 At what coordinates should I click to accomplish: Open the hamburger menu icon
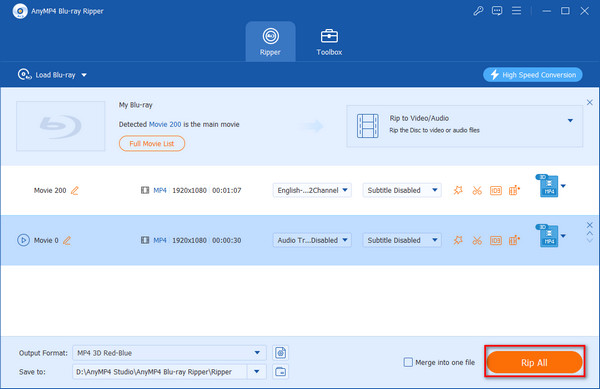(516, 11)
